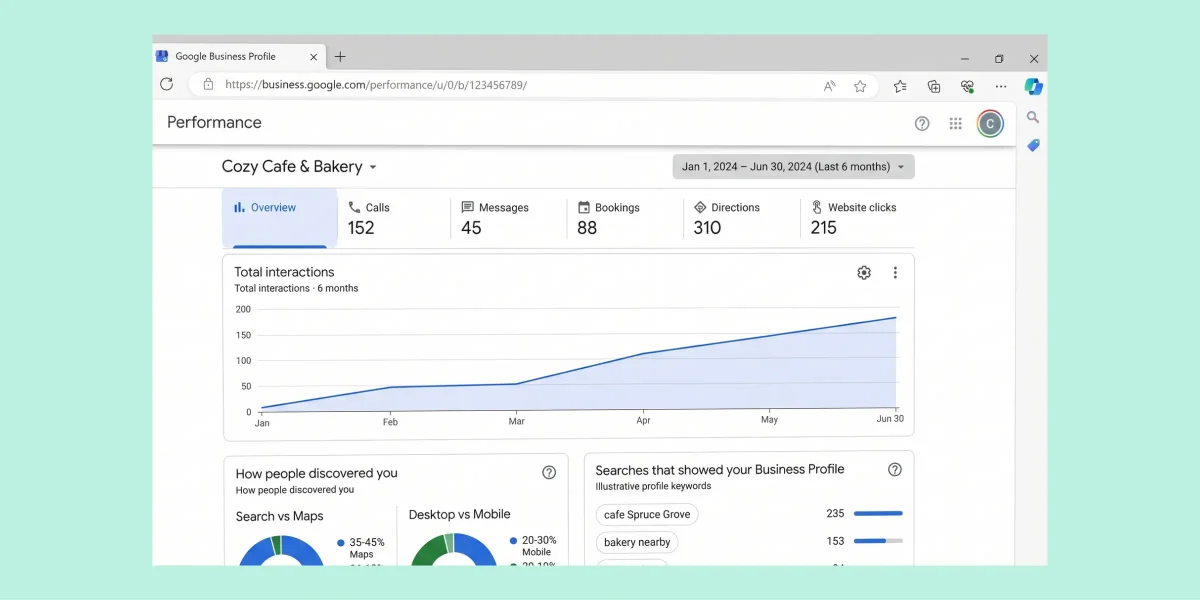The image size is (1200, 600).
Task: Open the Google apps grid
Action: (x=956, y=123)
